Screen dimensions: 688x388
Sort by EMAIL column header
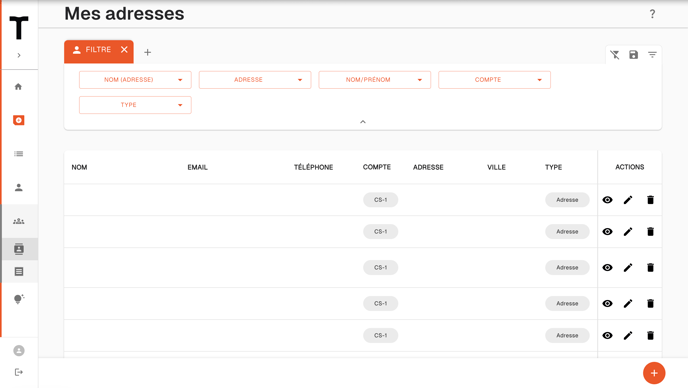point(197,167)
